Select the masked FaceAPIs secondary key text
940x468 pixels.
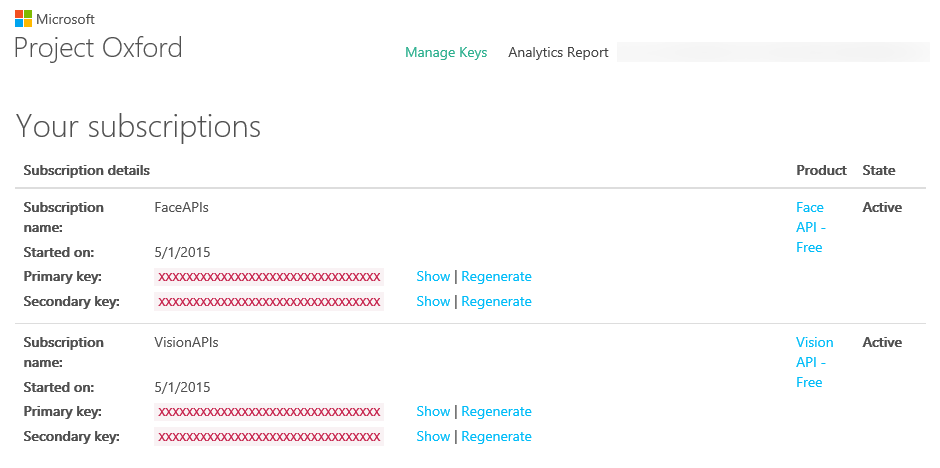269,301
